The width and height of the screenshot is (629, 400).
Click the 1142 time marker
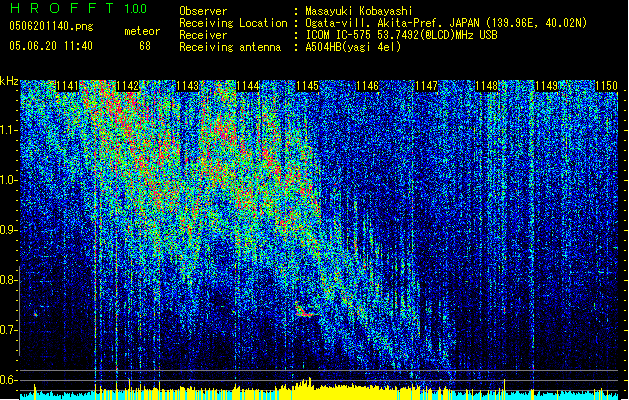127,86
